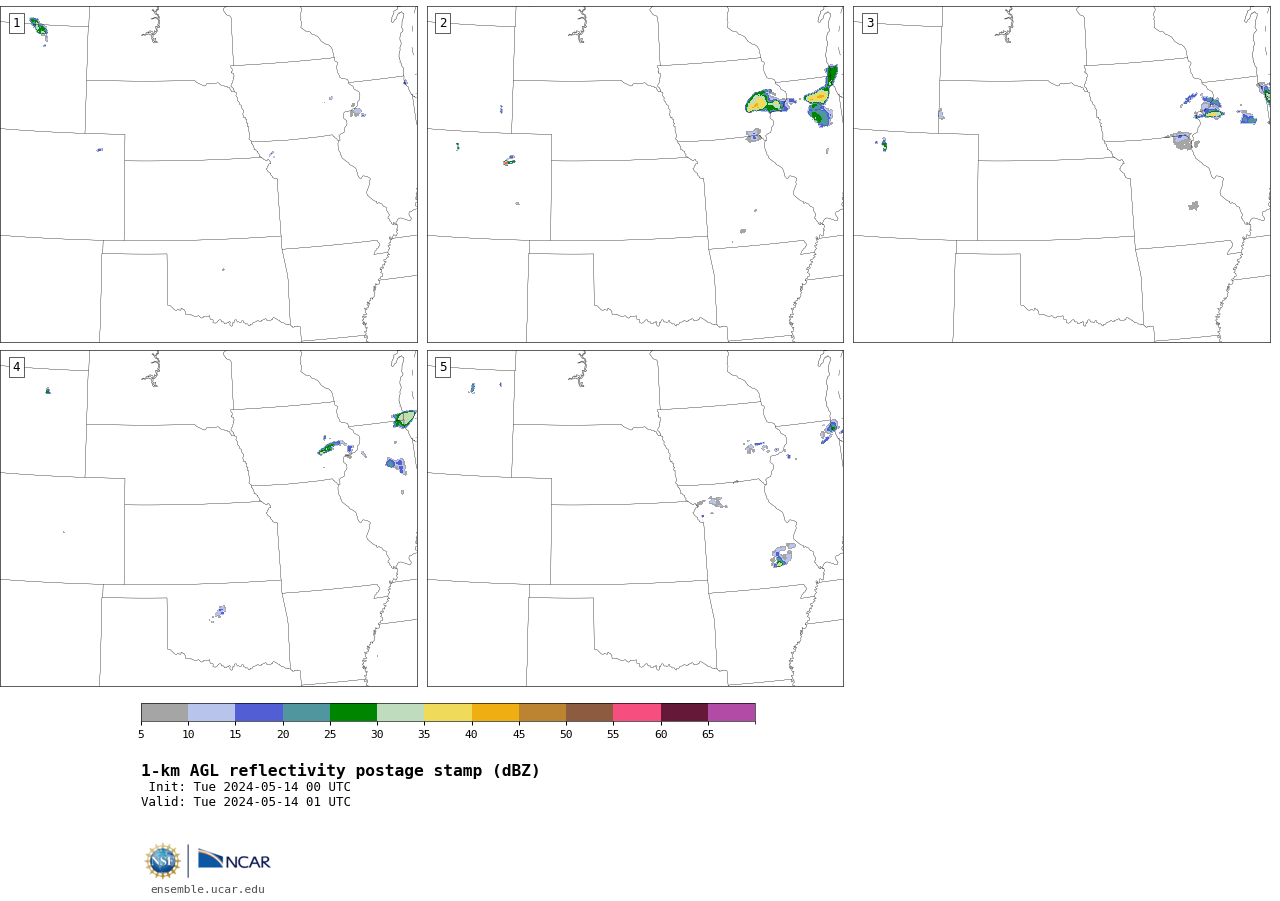Click the tan 45-50 dBZ swatch
The image size is (1280, 901).
tap(542, 712)
